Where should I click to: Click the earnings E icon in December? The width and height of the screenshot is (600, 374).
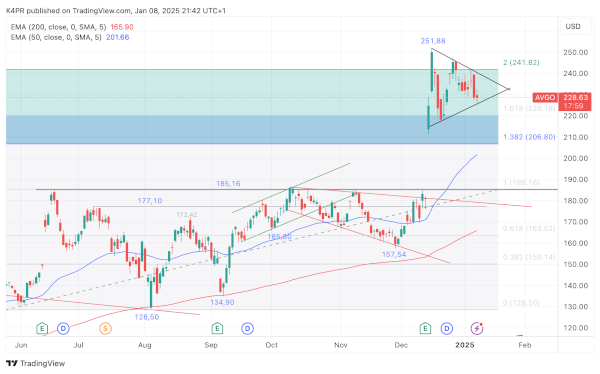tap(425, 328)
